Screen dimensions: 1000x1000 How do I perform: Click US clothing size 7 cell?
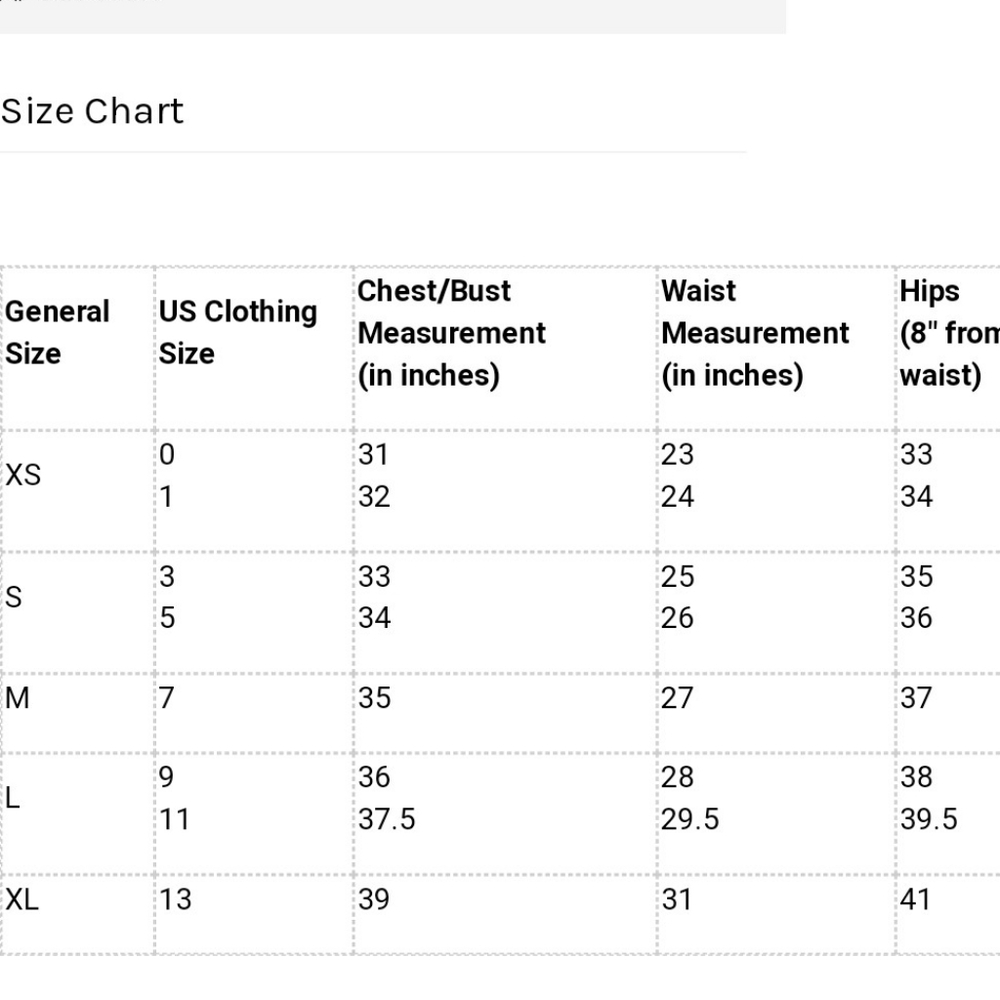click(166, 698)
